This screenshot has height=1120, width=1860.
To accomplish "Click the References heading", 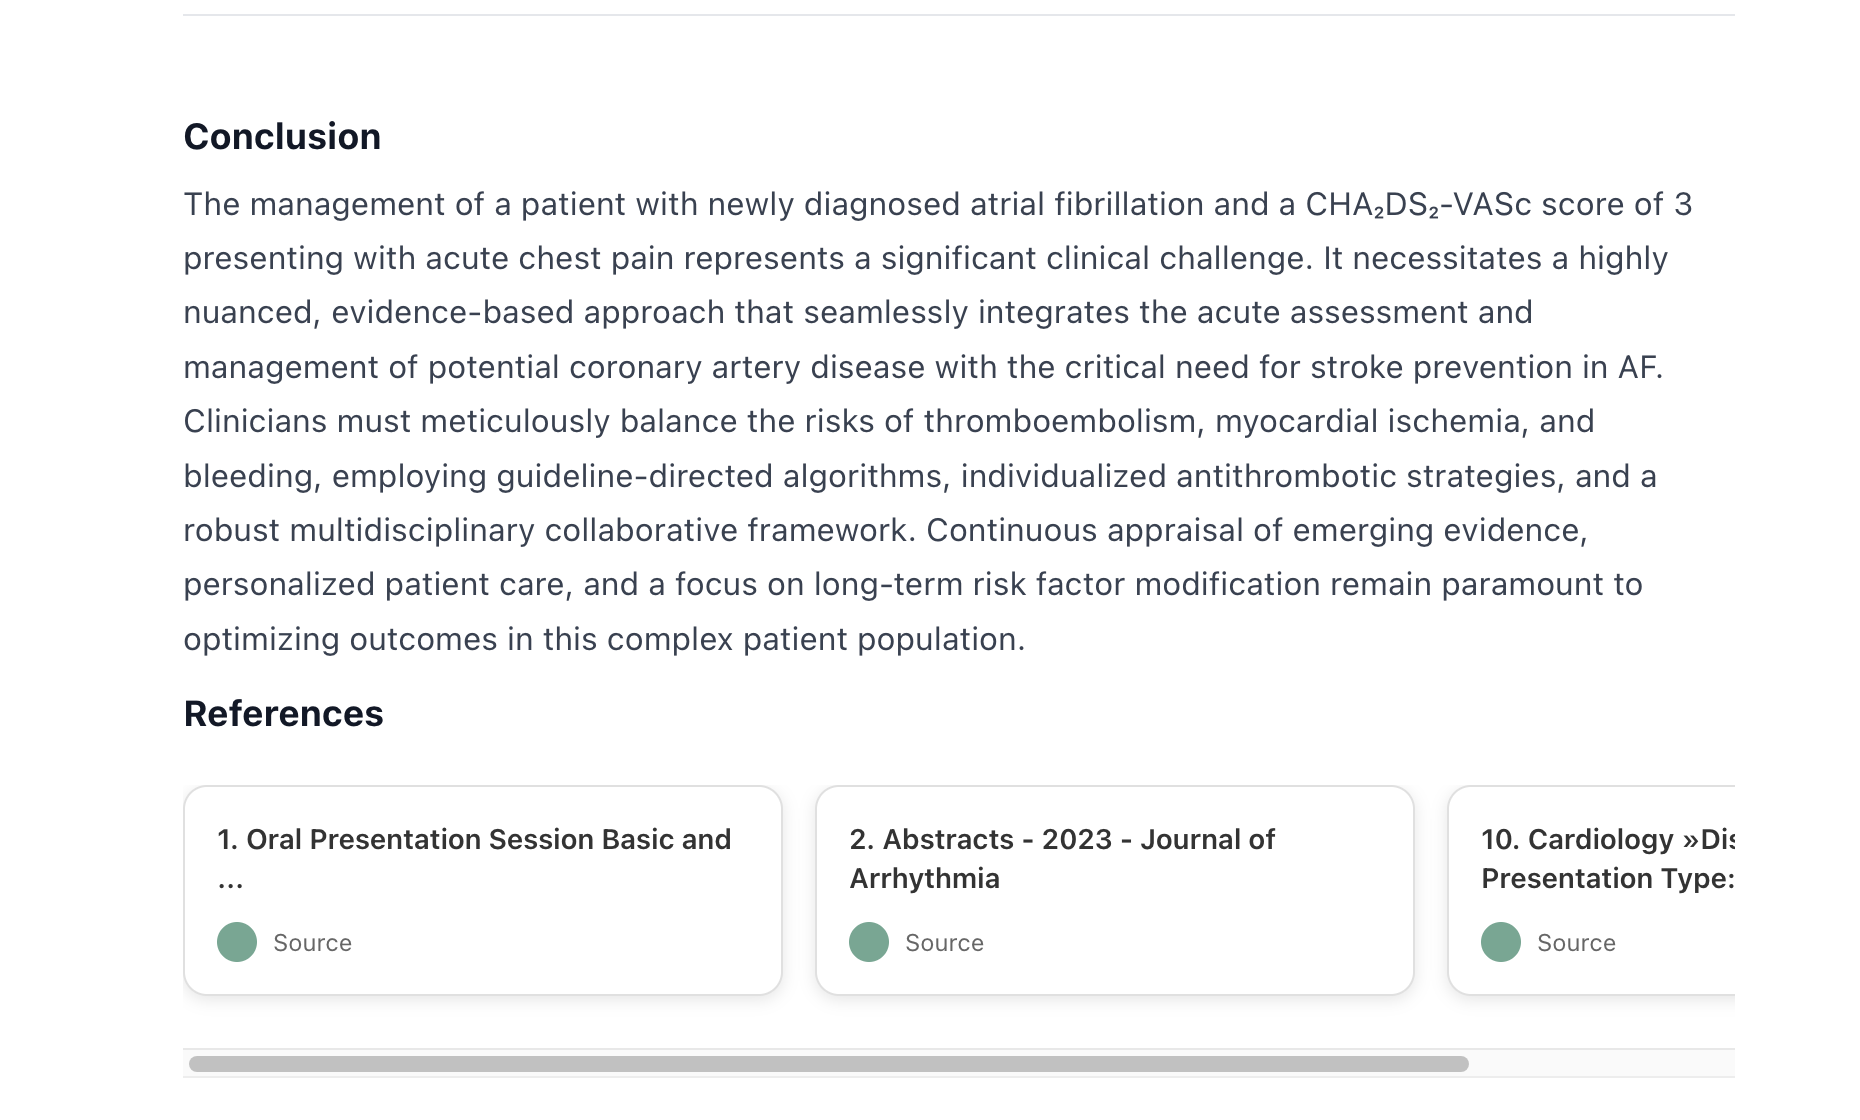I will [283, 714].
